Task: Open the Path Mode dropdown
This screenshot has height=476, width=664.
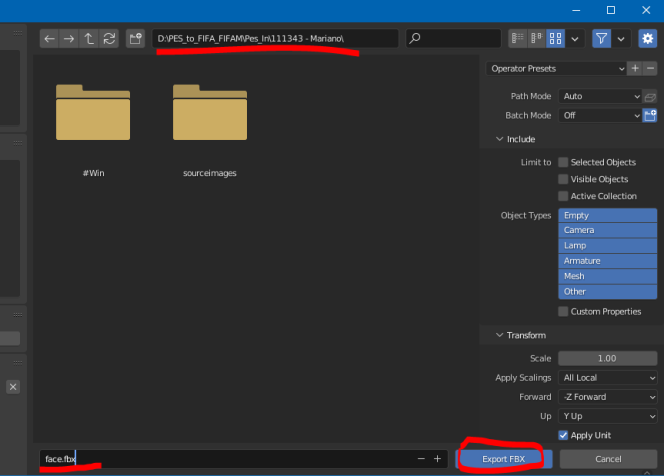Action: pos(600,96)
